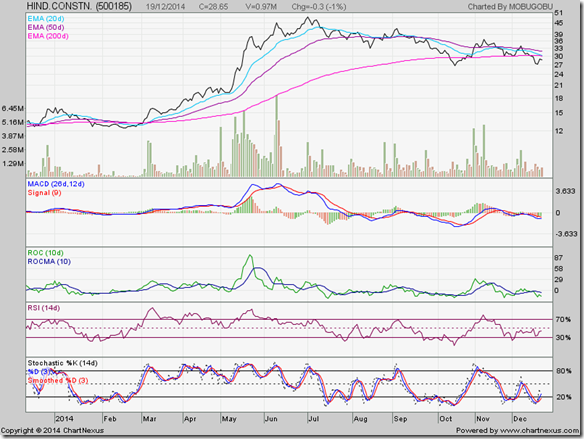The height and width of the screenshot is (439, 584).
Task: Click the 6.45M volume axis label
Action: (13, 109)
